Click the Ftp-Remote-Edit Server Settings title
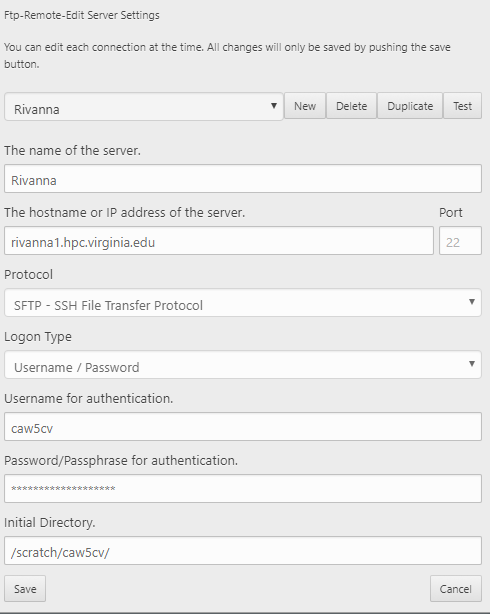 (x=82, y=15)
